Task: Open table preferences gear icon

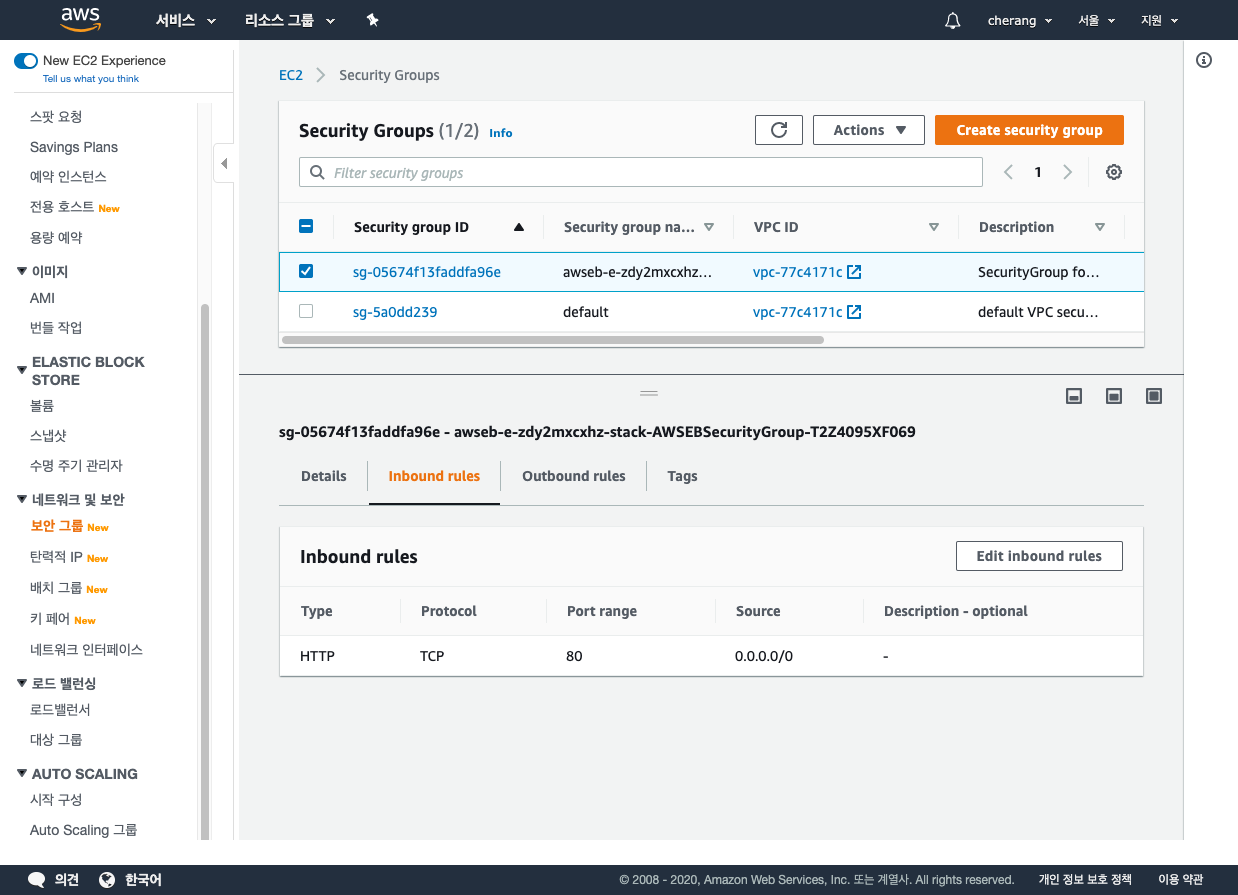Action: click(1114, 172)
